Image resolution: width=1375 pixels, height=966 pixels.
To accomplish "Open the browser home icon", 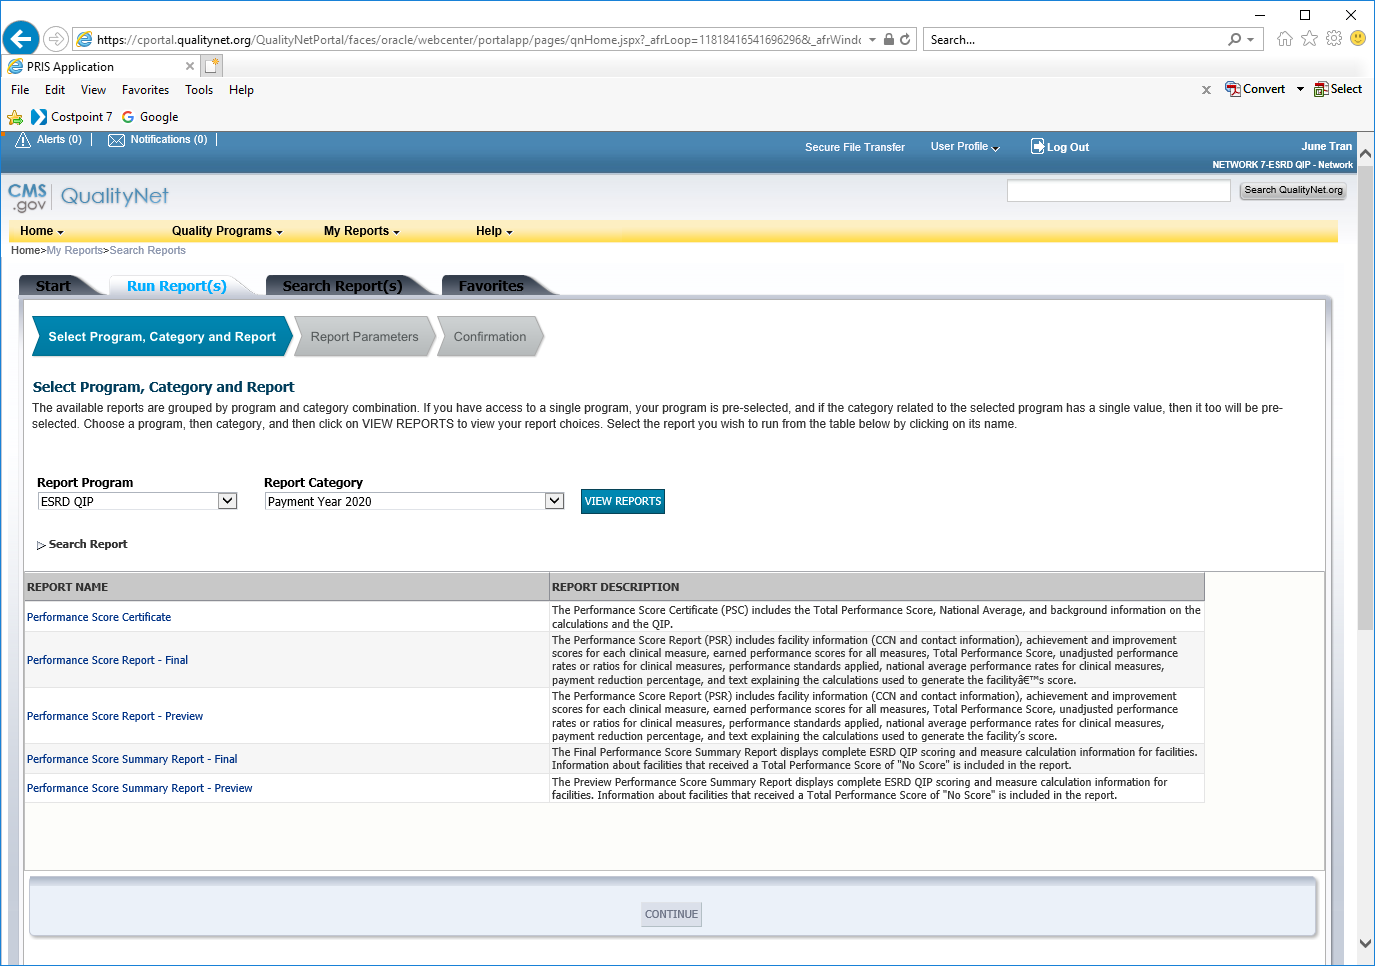I will point(1285,39).
